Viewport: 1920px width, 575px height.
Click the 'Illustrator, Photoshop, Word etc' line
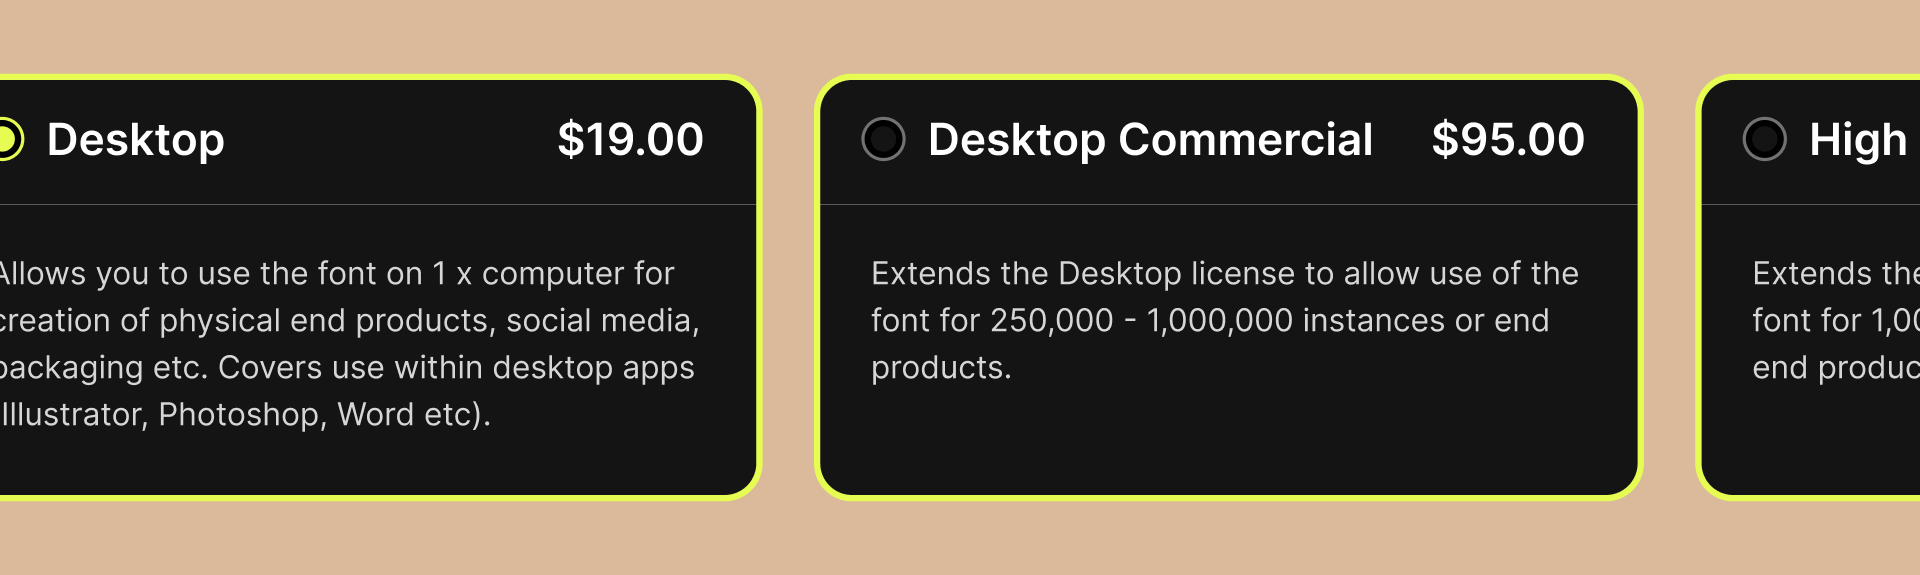click(x=245, y=415)
